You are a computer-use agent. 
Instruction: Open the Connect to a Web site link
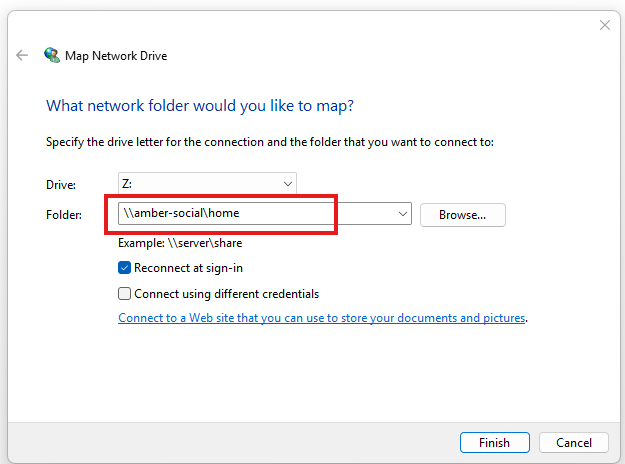(322, 318)
